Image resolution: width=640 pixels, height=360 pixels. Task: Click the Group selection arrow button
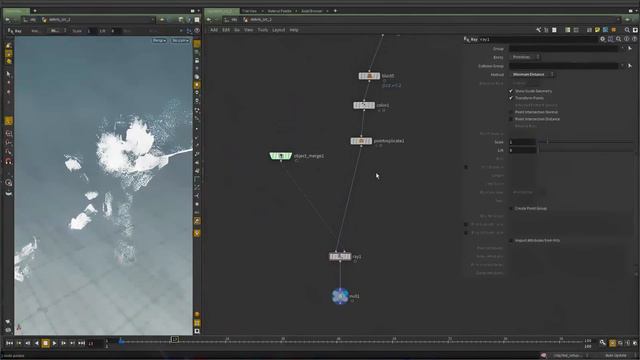(x=630, y=49)
